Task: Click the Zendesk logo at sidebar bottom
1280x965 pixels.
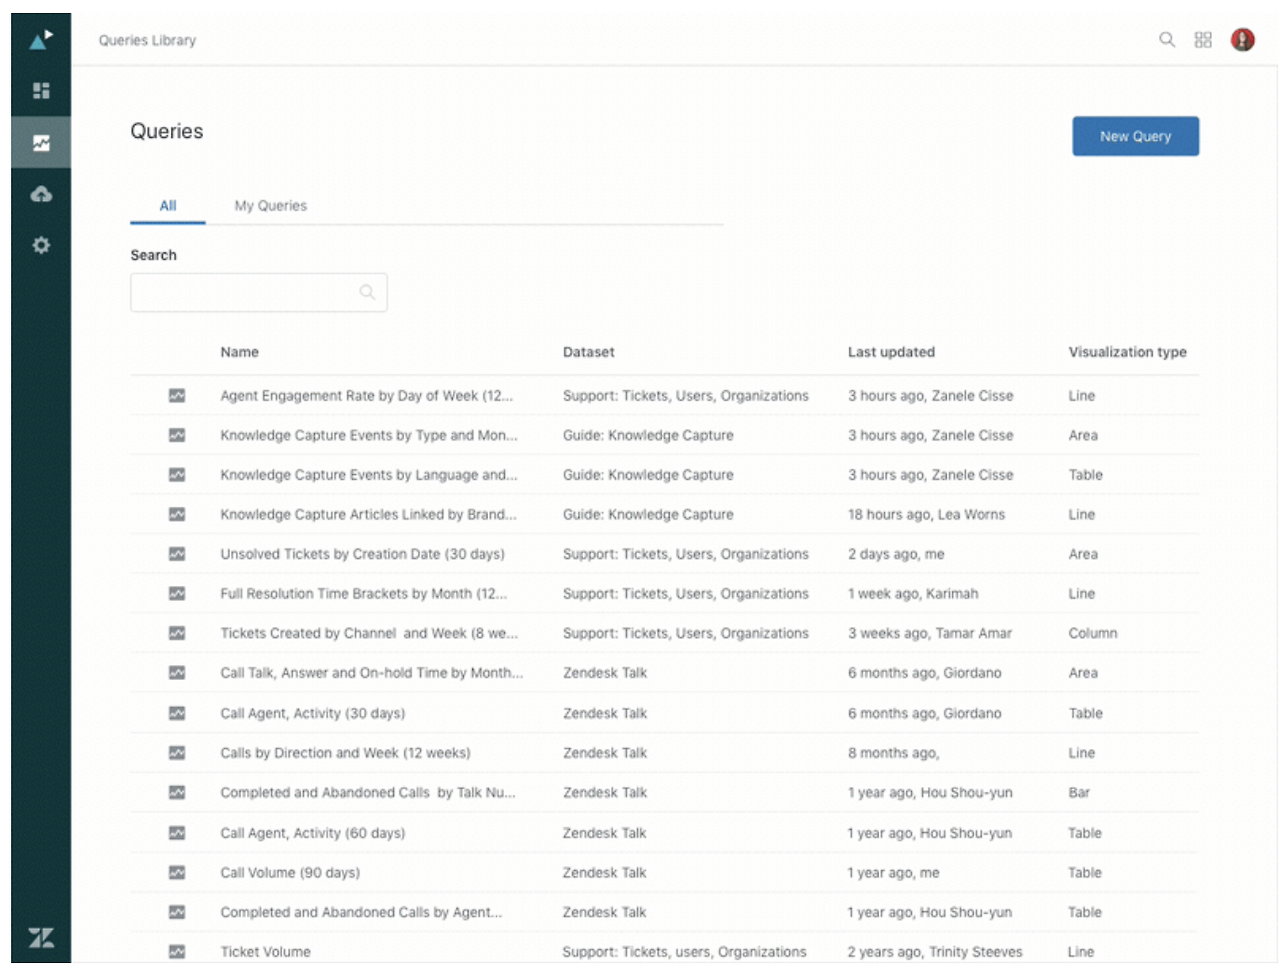Action: click(41, 937)
